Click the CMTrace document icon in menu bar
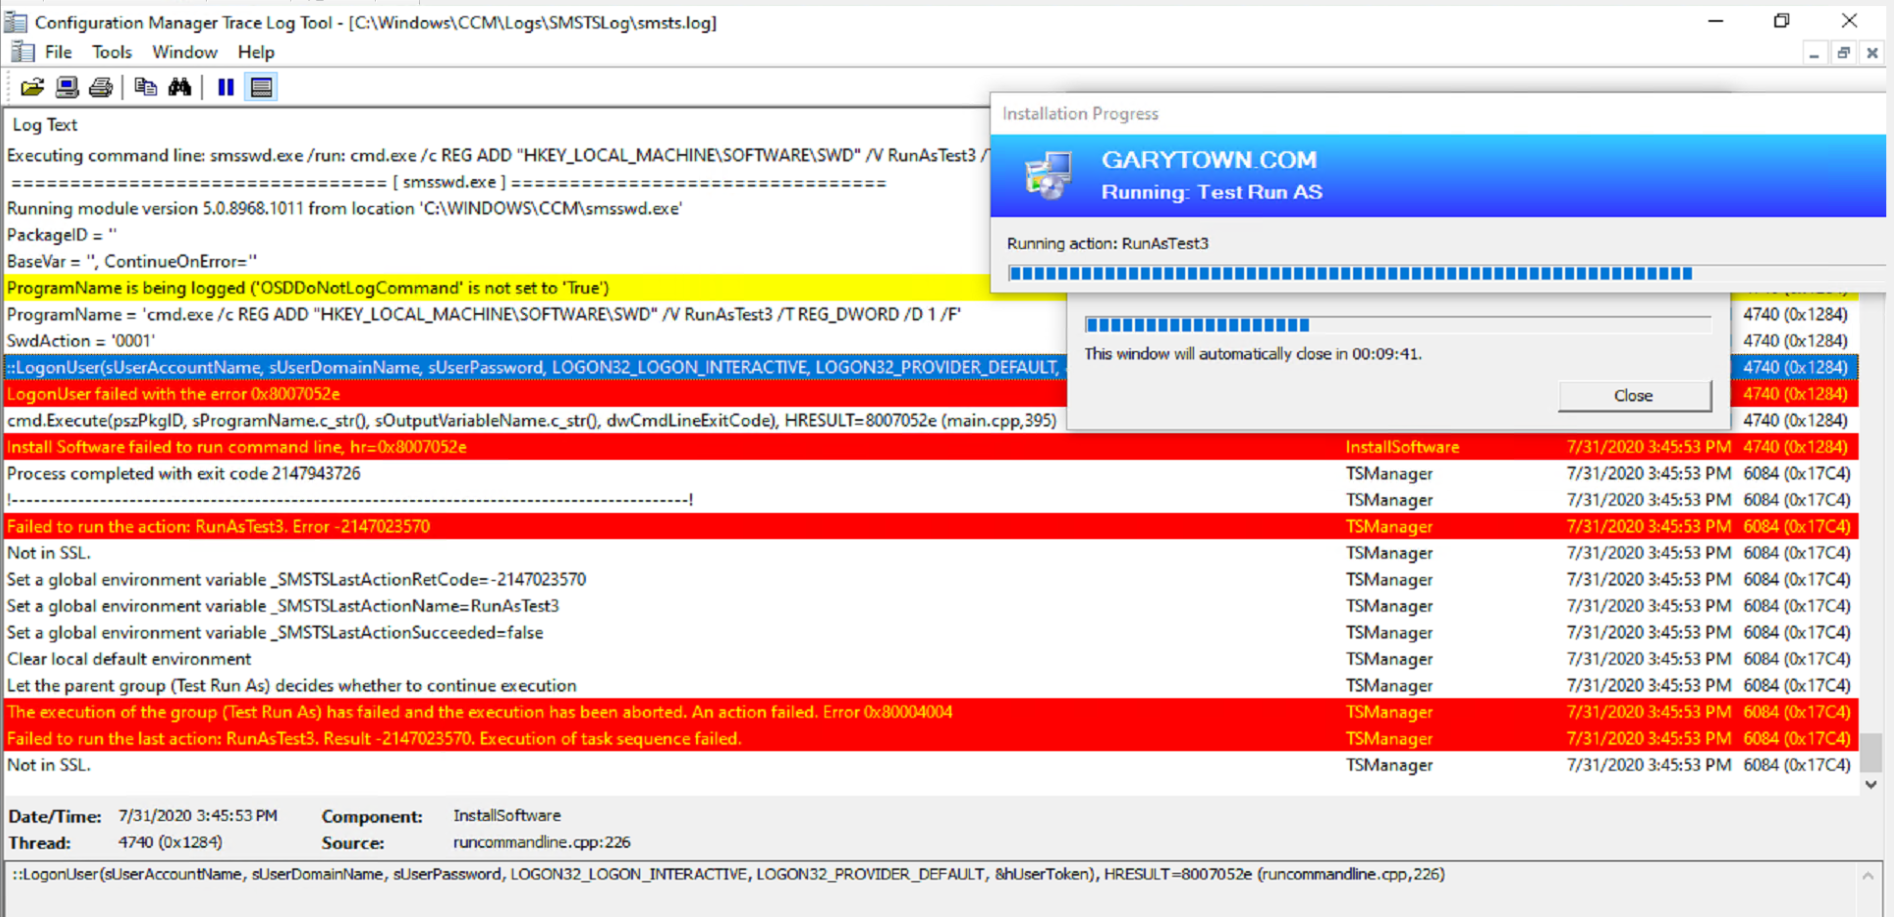Viewport: 1894px width, 917px height. [x=22, y=52]
